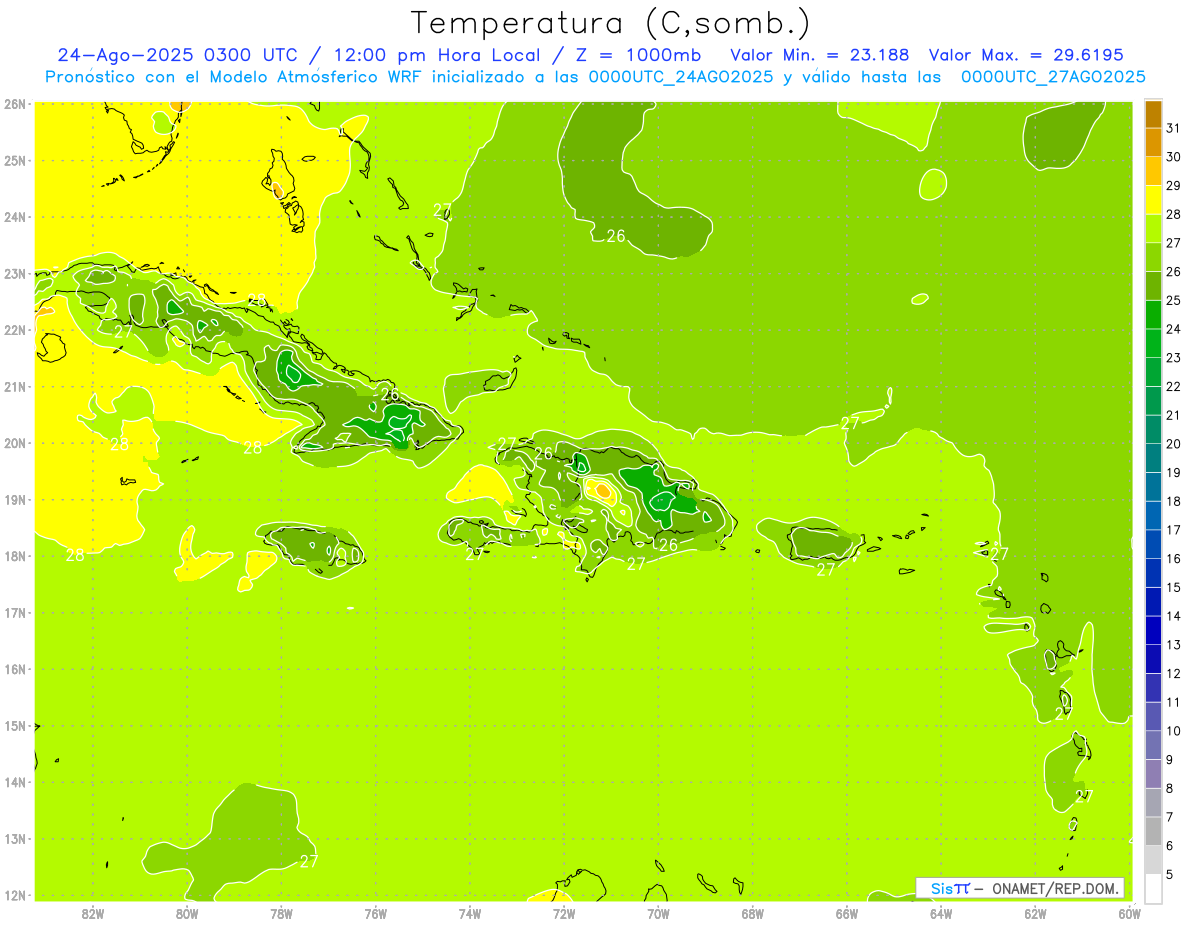Click the 18N latitude axis label
The height and width of the screenshot is (927, 1200).
(x=15, y=556)
